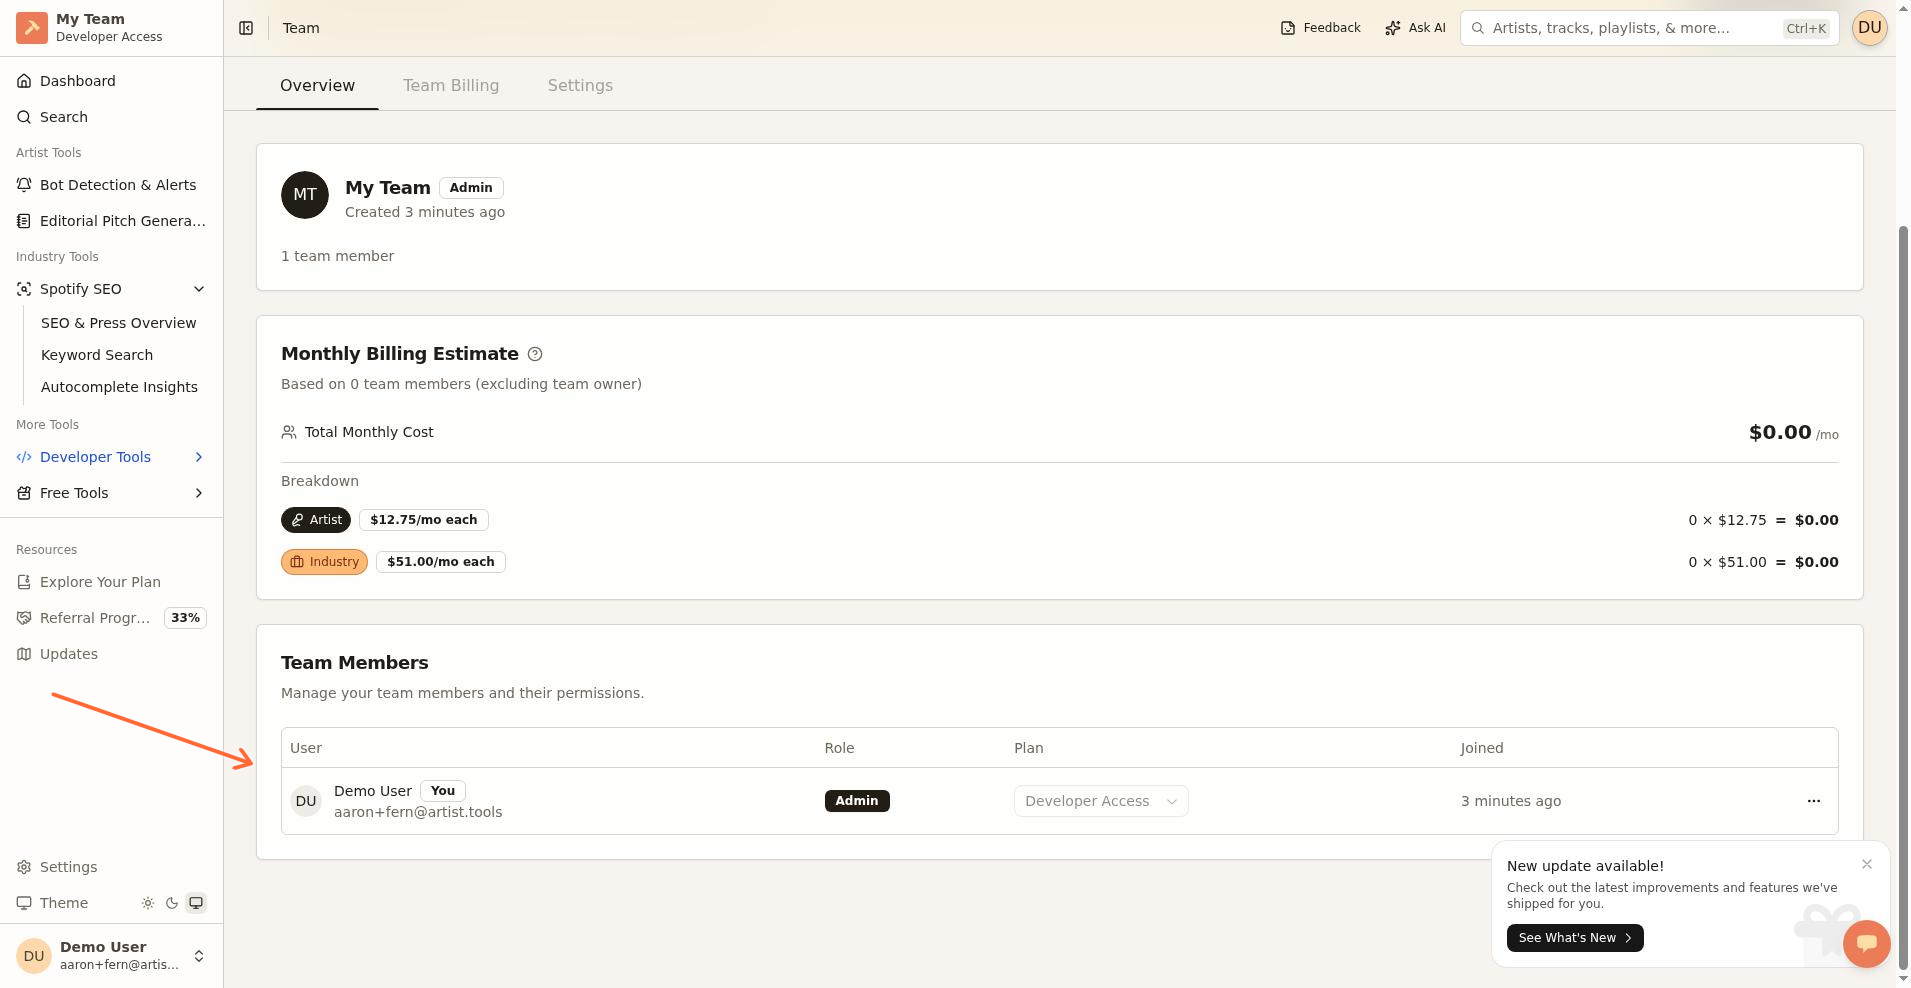Click the Updates map icon

pyautogui.click(x=24, y=654)
